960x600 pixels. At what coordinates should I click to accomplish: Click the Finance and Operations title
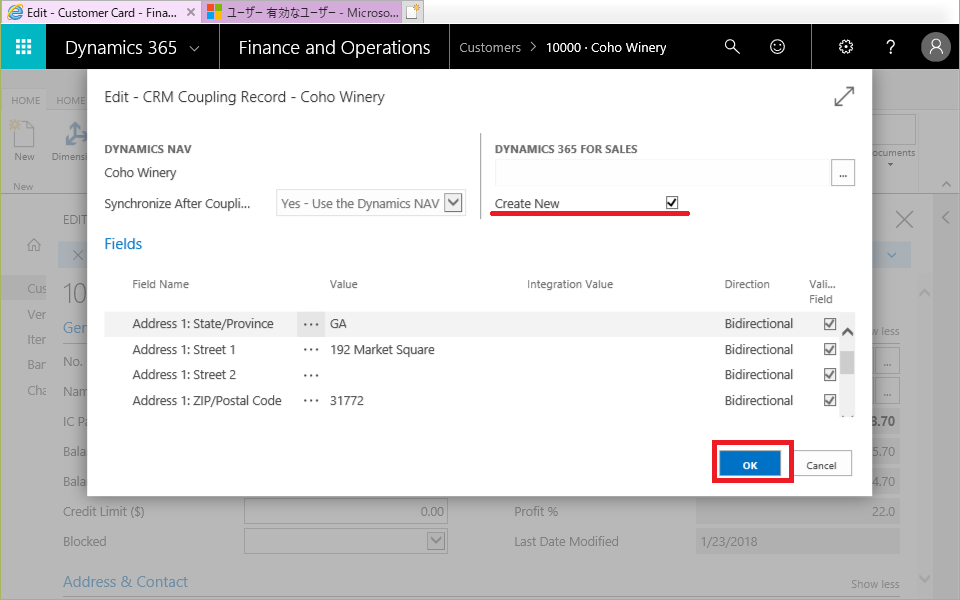[334, 48]
